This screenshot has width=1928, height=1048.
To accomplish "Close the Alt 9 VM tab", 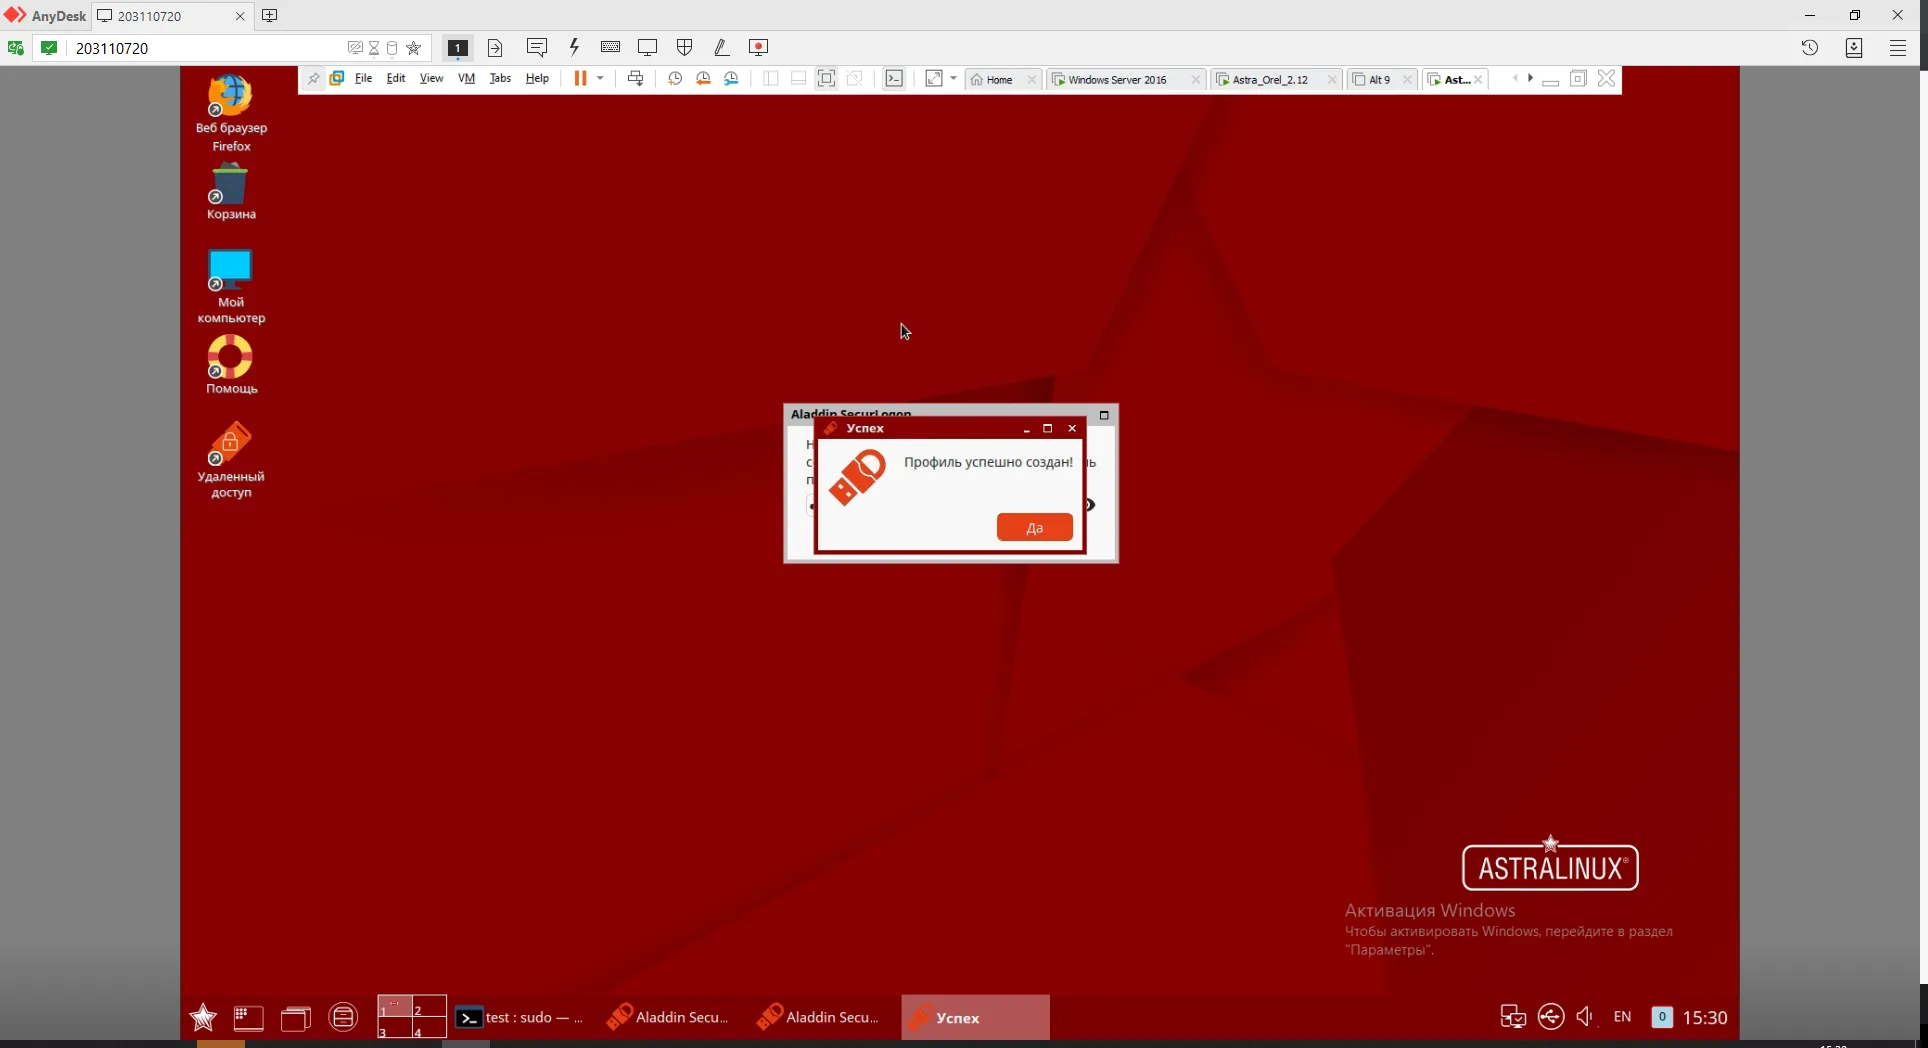I will click(1407, 80).
